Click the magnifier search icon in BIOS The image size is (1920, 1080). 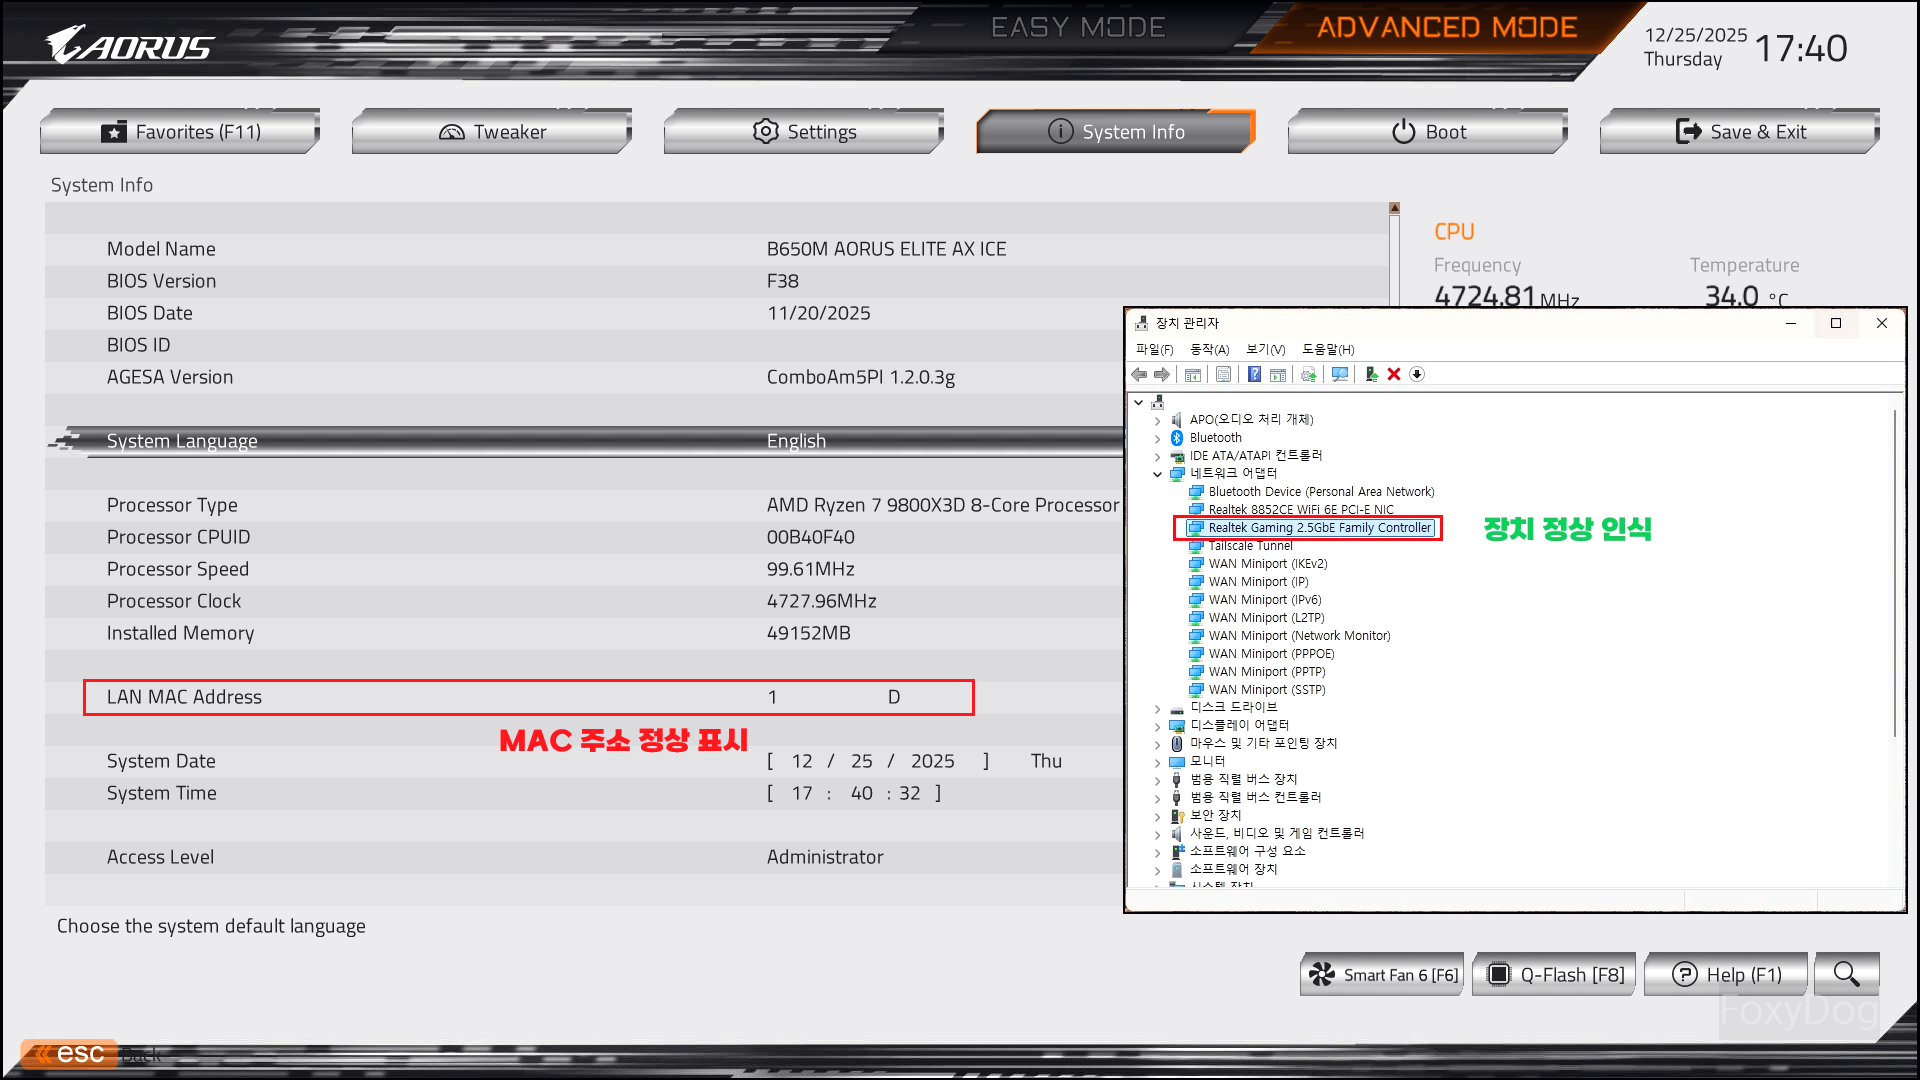(1846, 974)
